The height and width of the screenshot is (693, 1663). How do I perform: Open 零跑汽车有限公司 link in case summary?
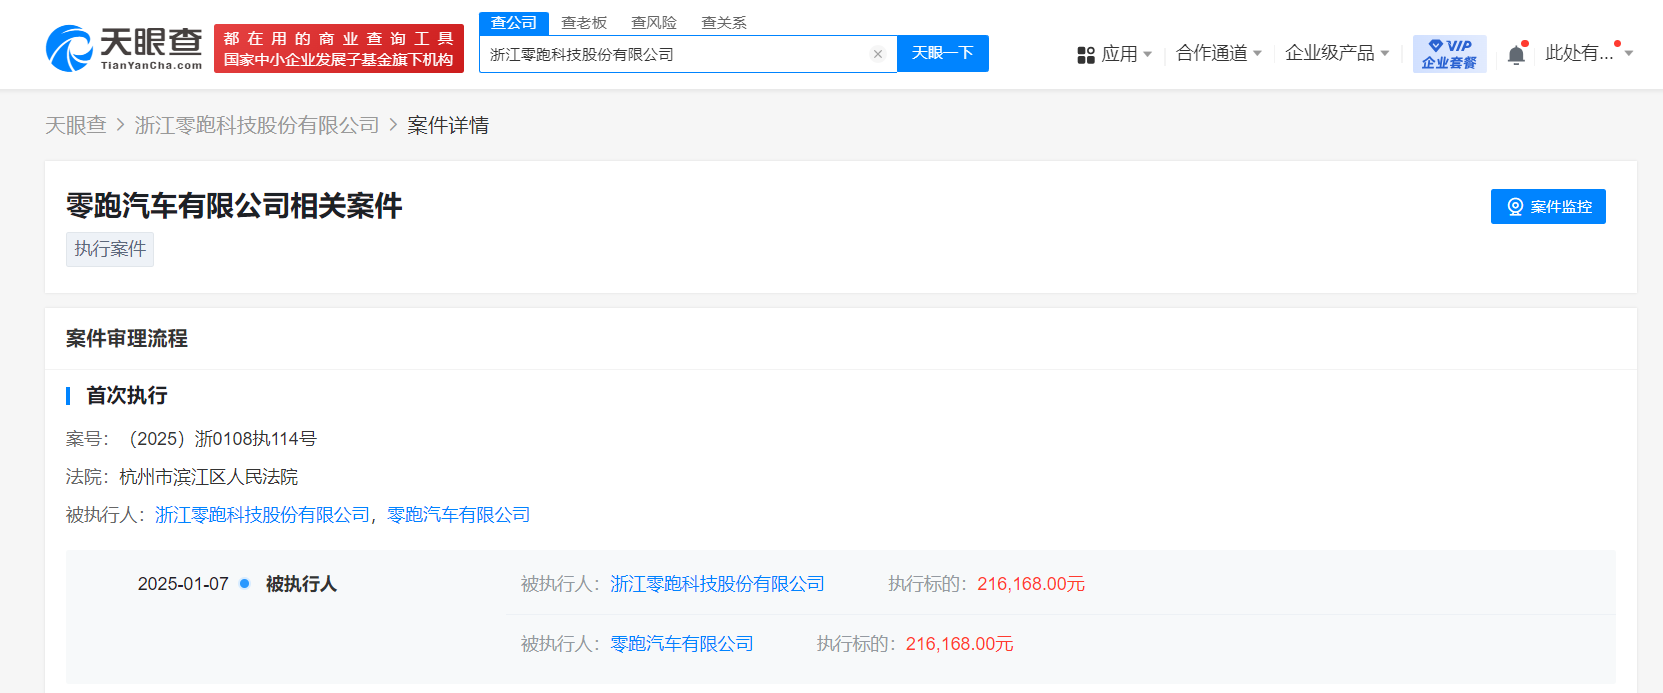458,515
